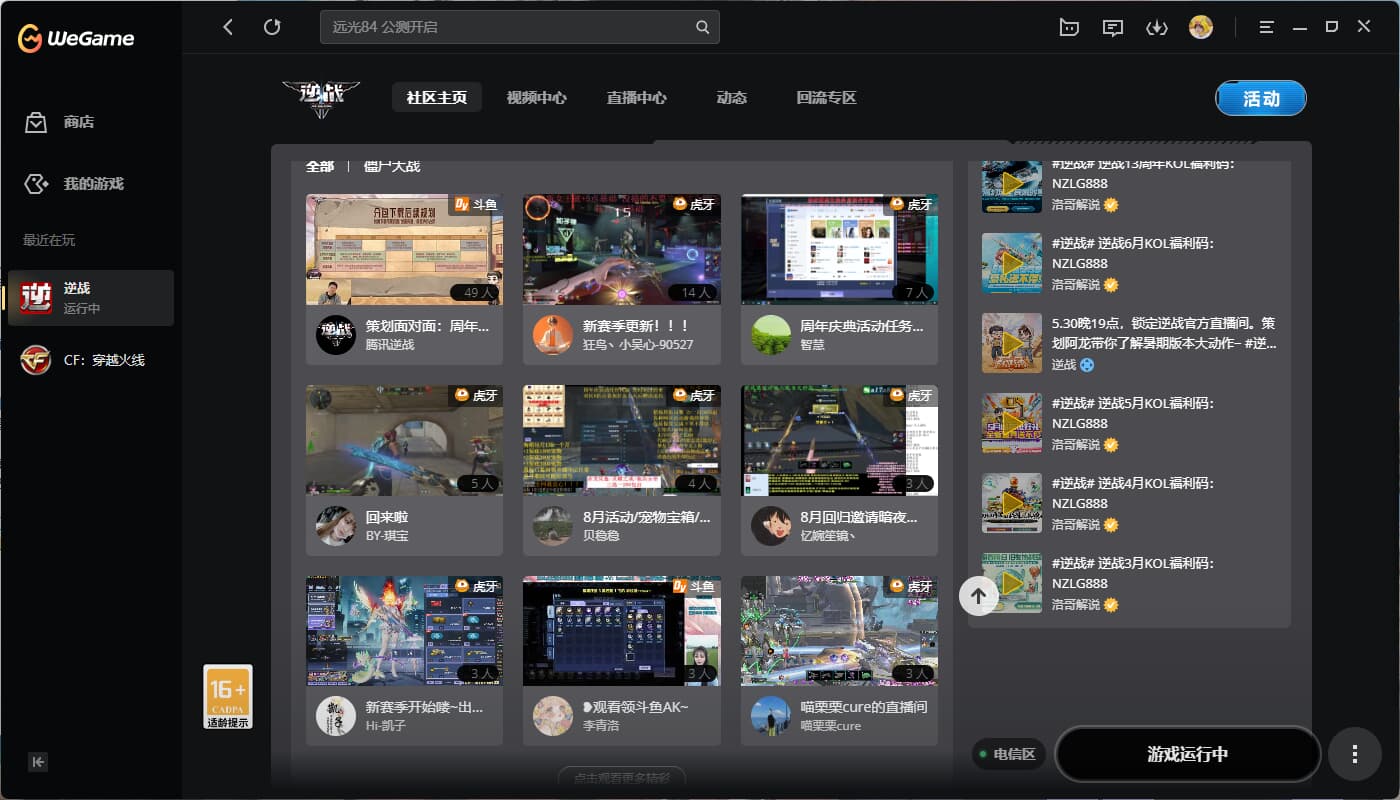The image size is (1400, 800).
Task: Focus the 远光84 公测开启 search field
Action: (520, 27)
